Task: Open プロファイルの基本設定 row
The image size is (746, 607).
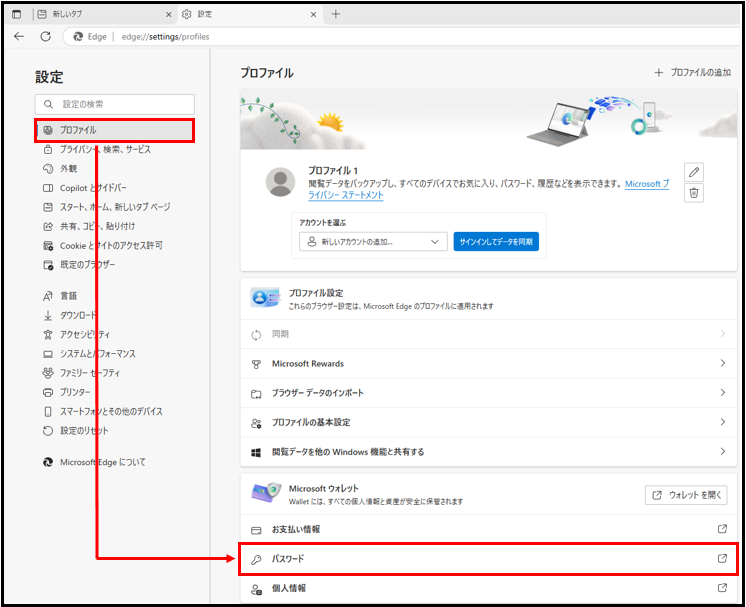Action: [489, 422]
